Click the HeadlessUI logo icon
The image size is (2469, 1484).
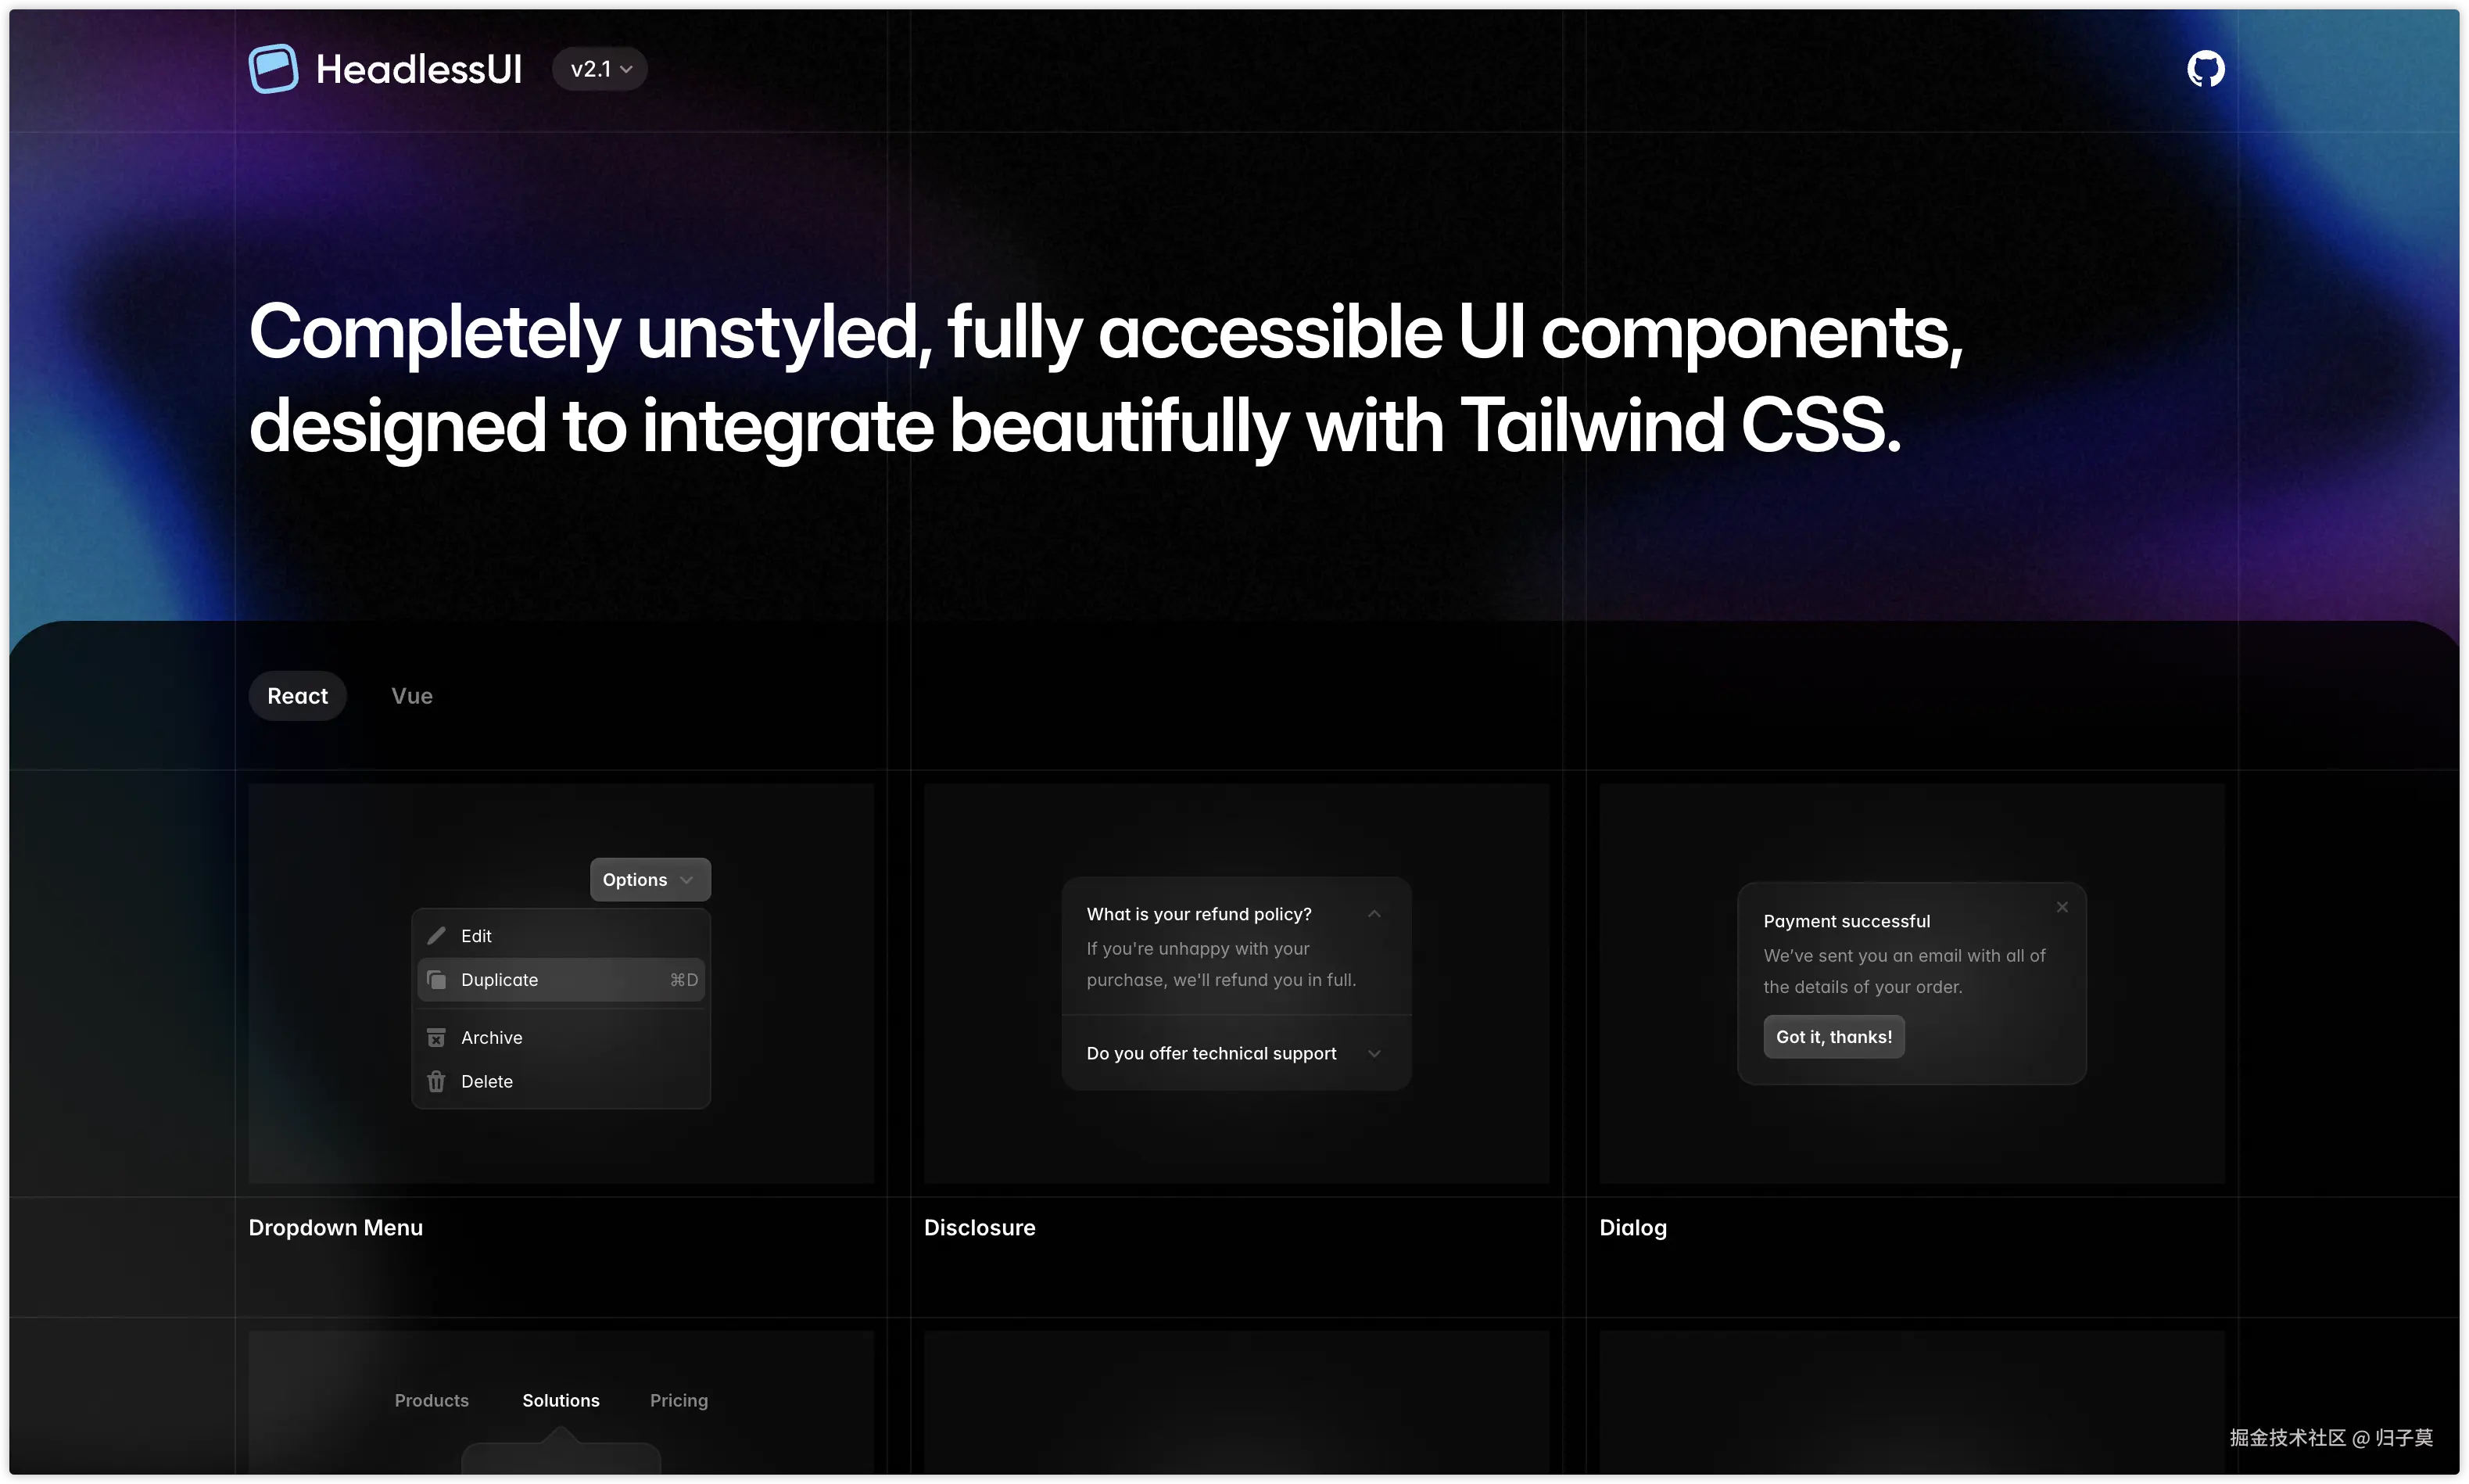(x=273, y=69)
